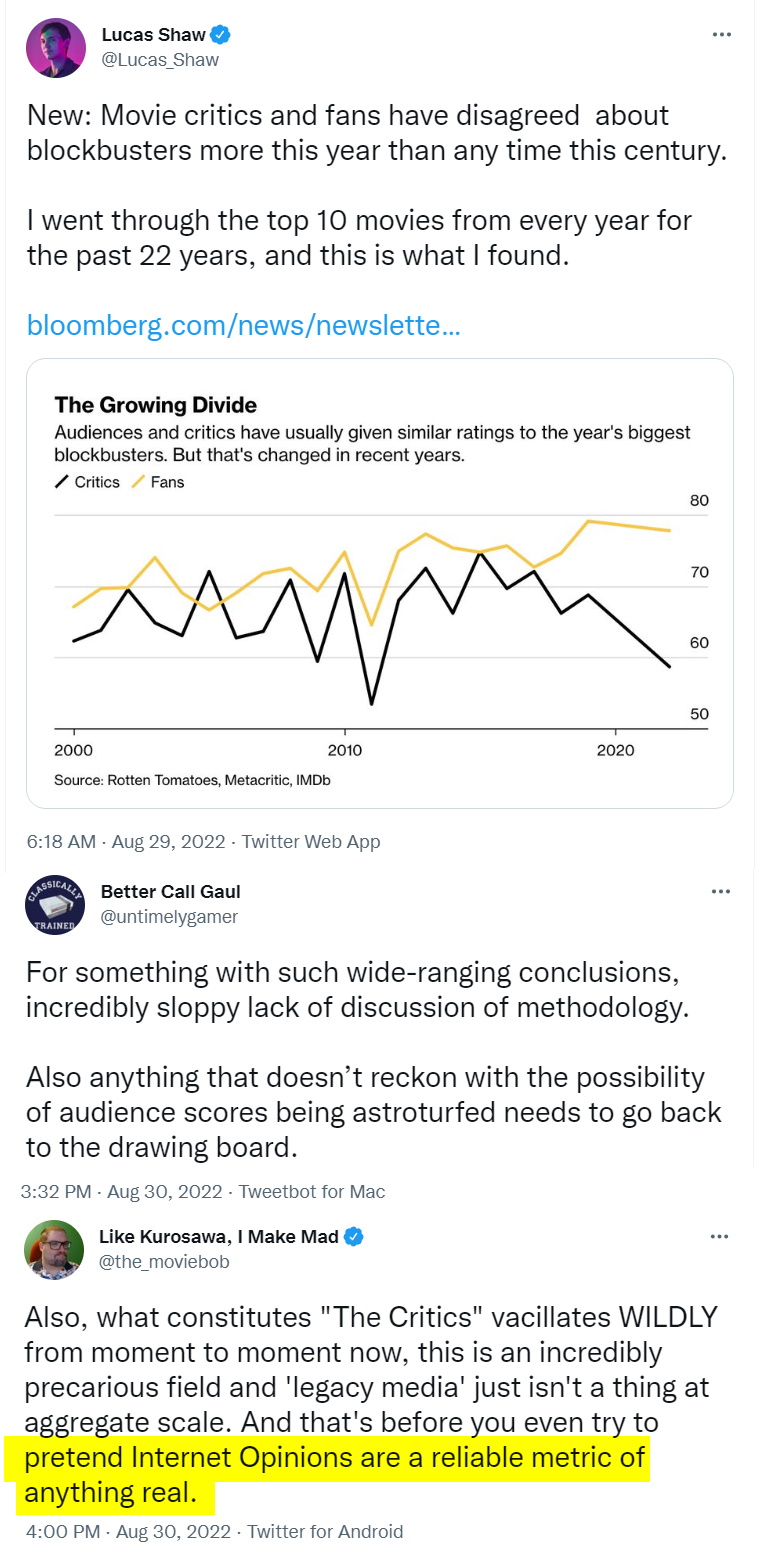This screenshot has height=1563, width=759.
Task: Click the Twitter for Android source label
Action: [325, 1531]
